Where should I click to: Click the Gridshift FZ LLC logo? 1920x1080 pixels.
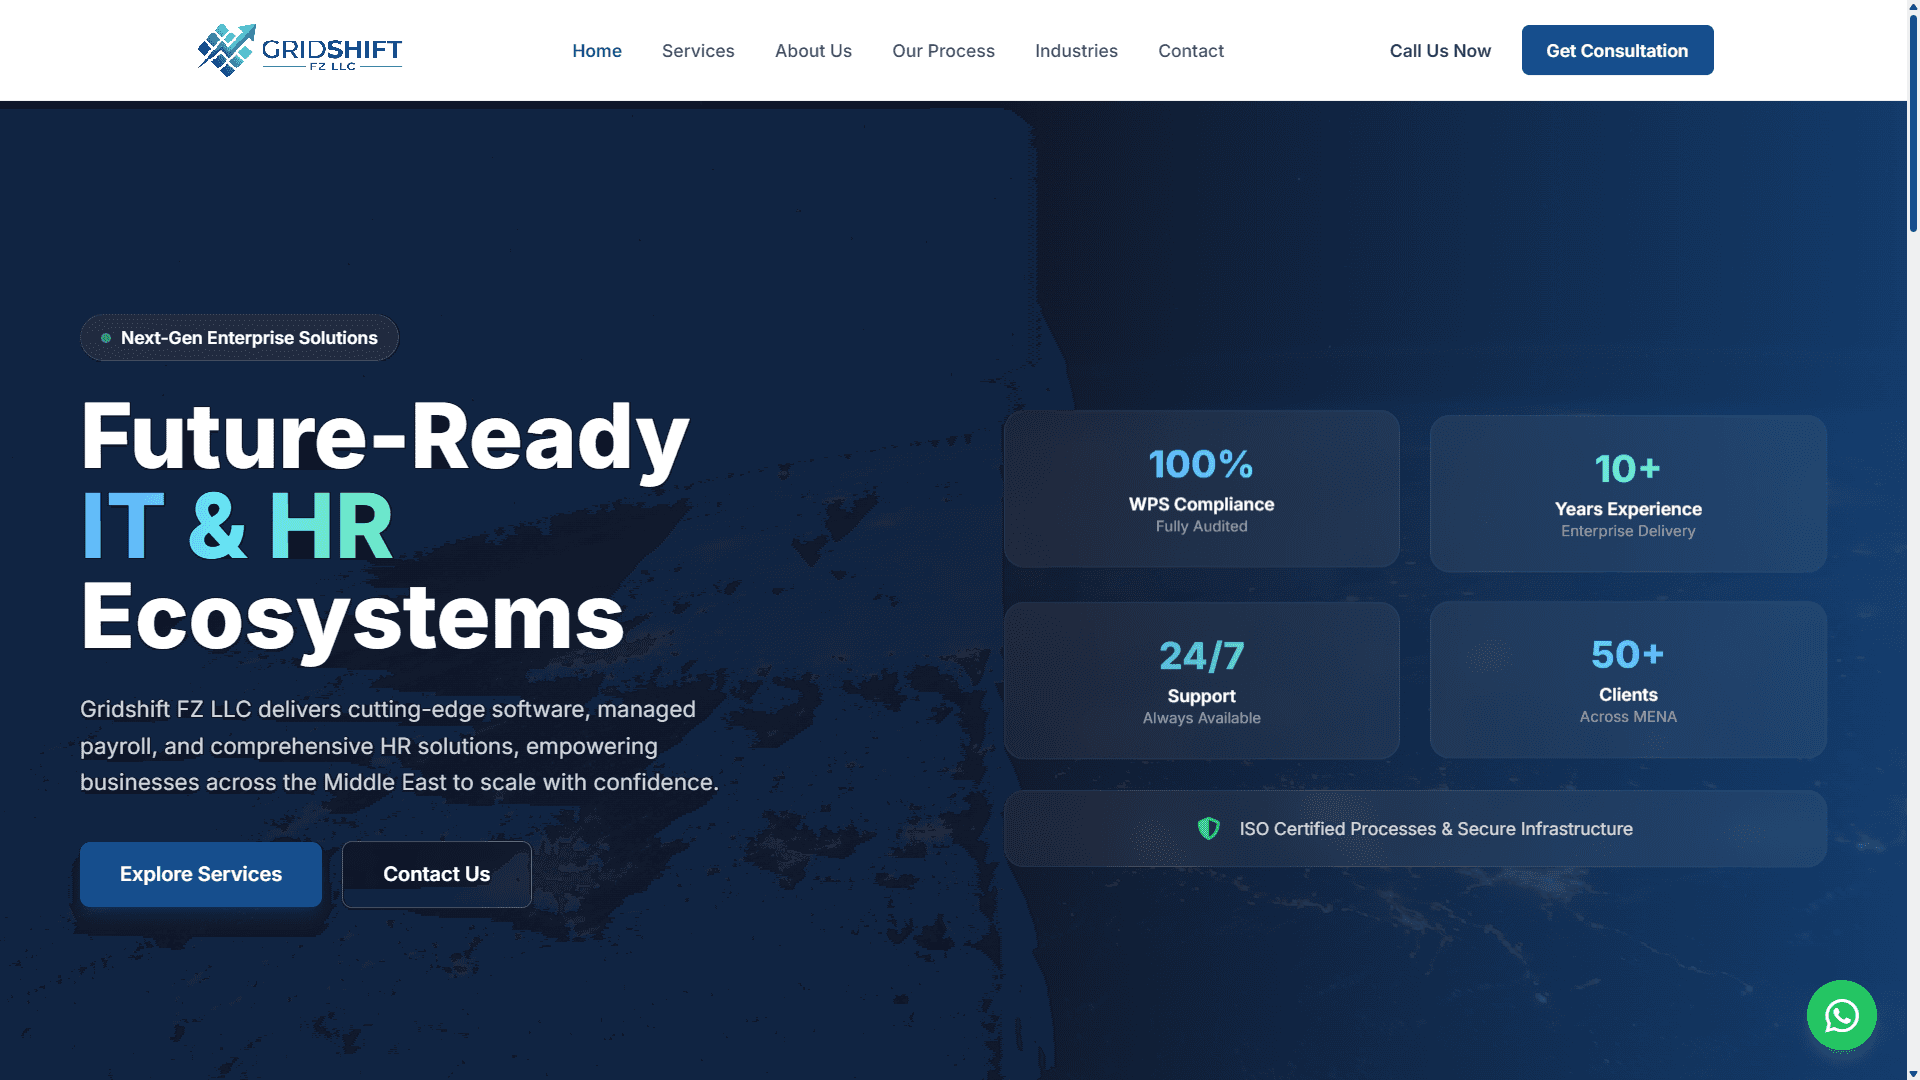pos(300,50)
